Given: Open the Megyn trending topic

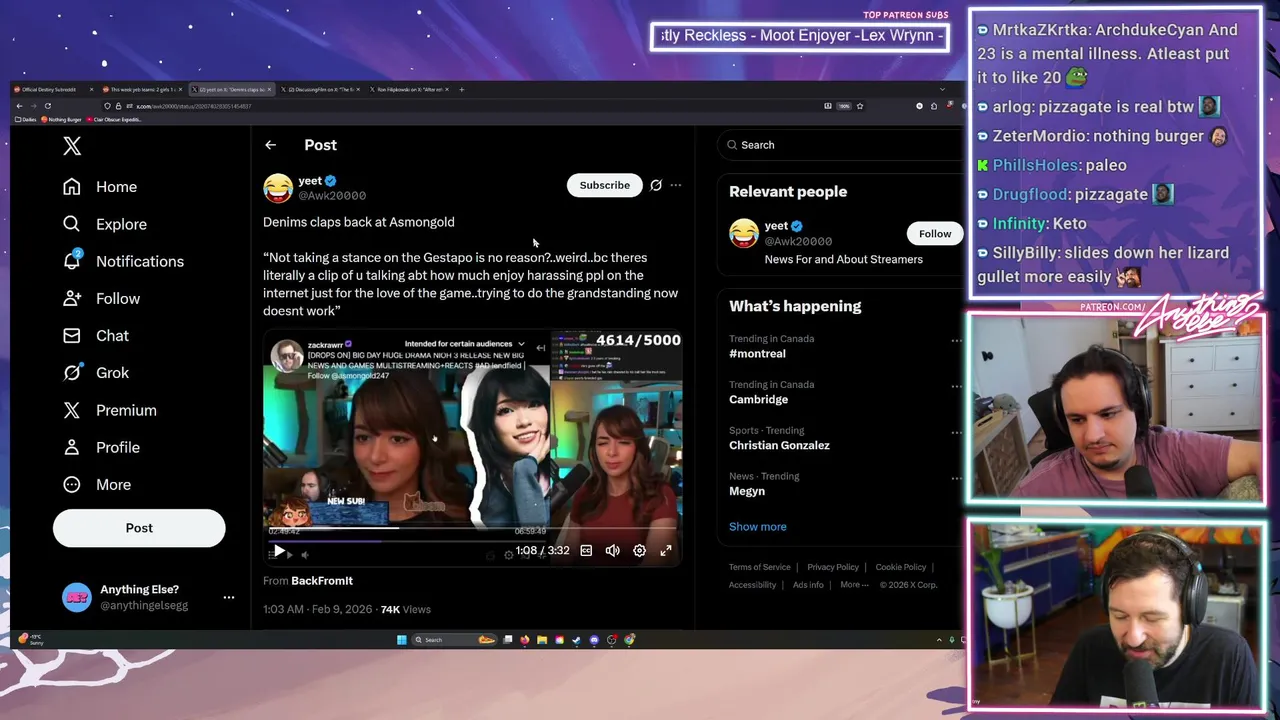Looking at the screenshot, I should (x=747, y=491).
